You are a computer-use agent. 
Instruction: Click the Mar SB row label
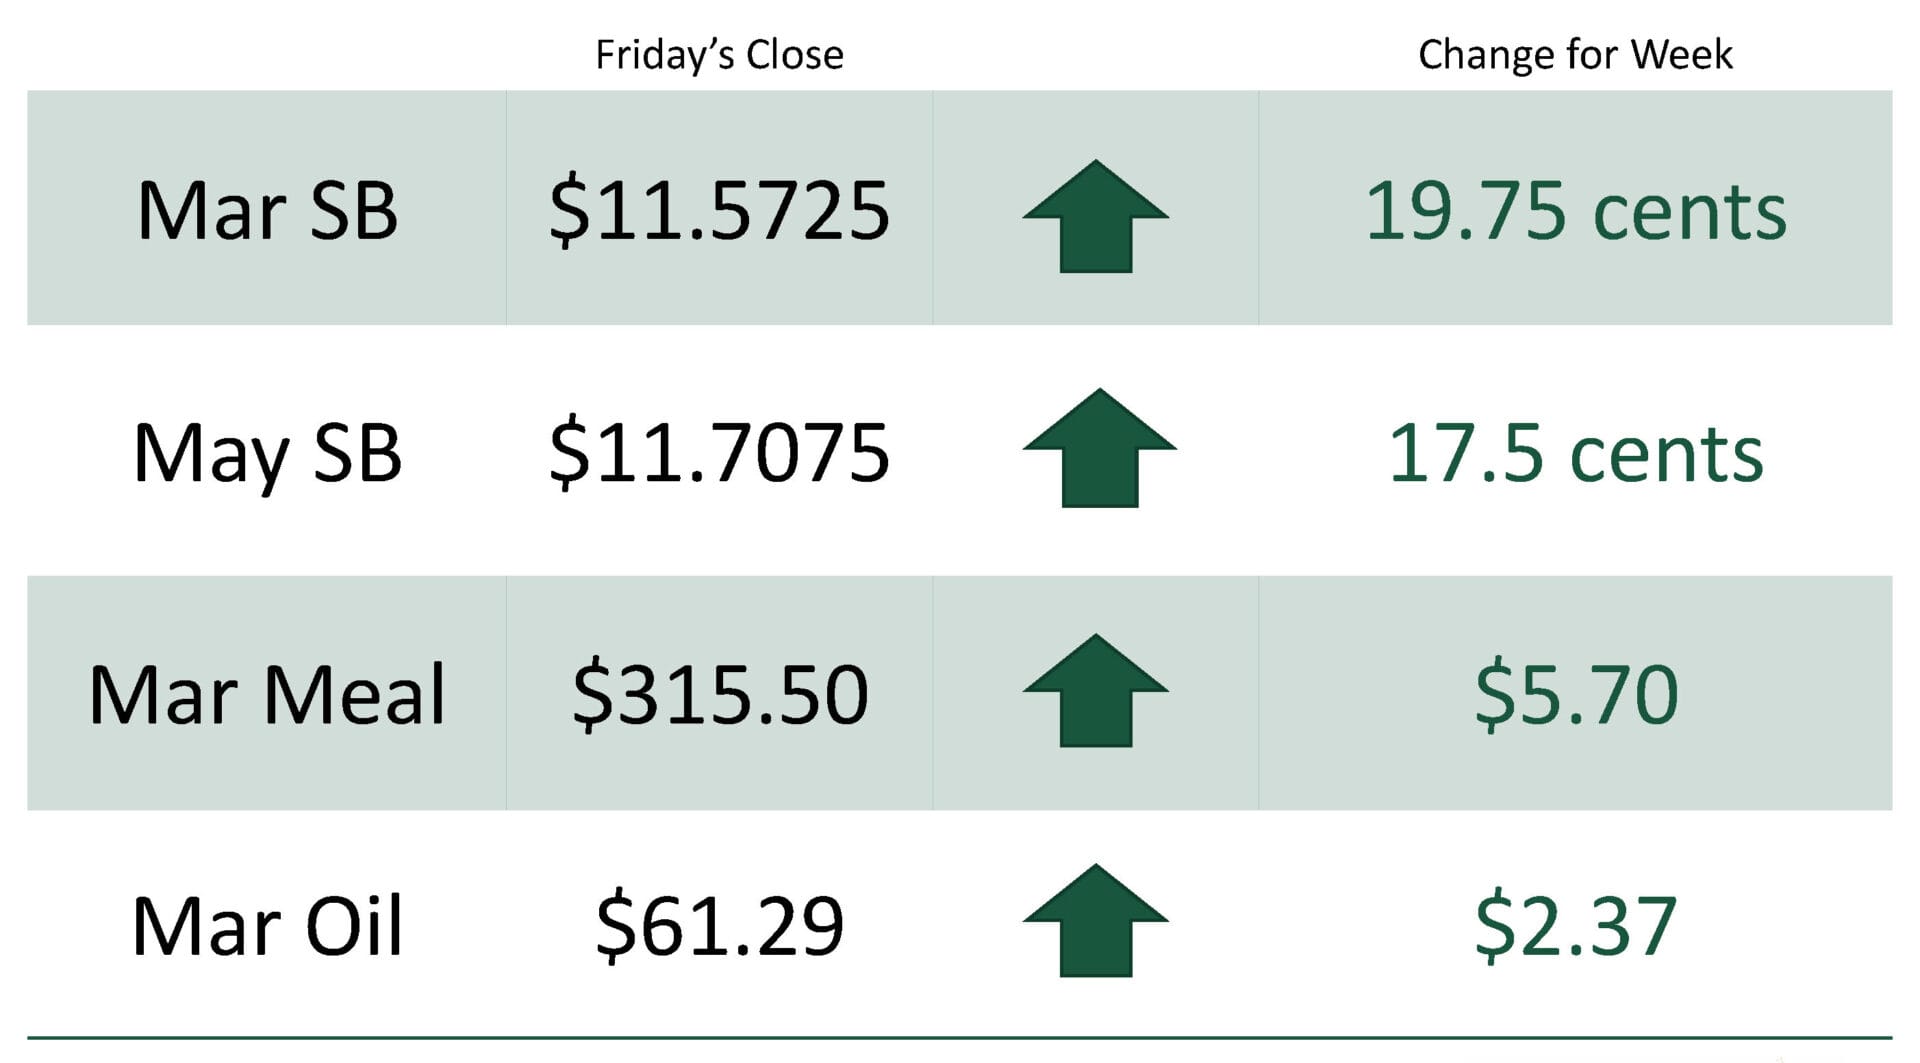[267, 211]
